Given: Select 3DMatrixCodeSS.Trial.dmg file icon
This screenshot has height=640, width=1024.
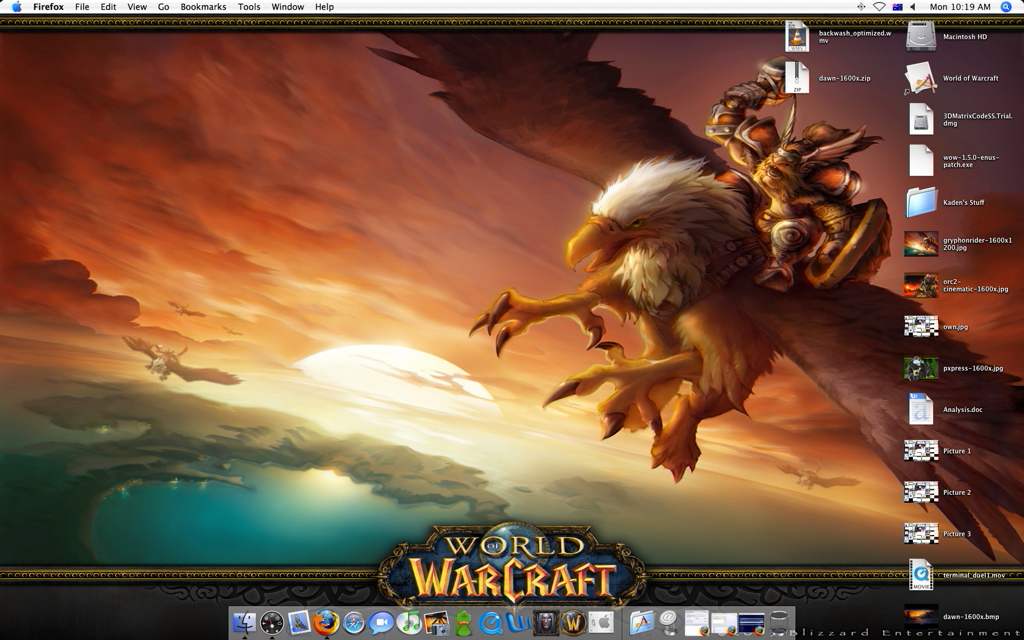Looking at the screenshot, I should 921,119.
